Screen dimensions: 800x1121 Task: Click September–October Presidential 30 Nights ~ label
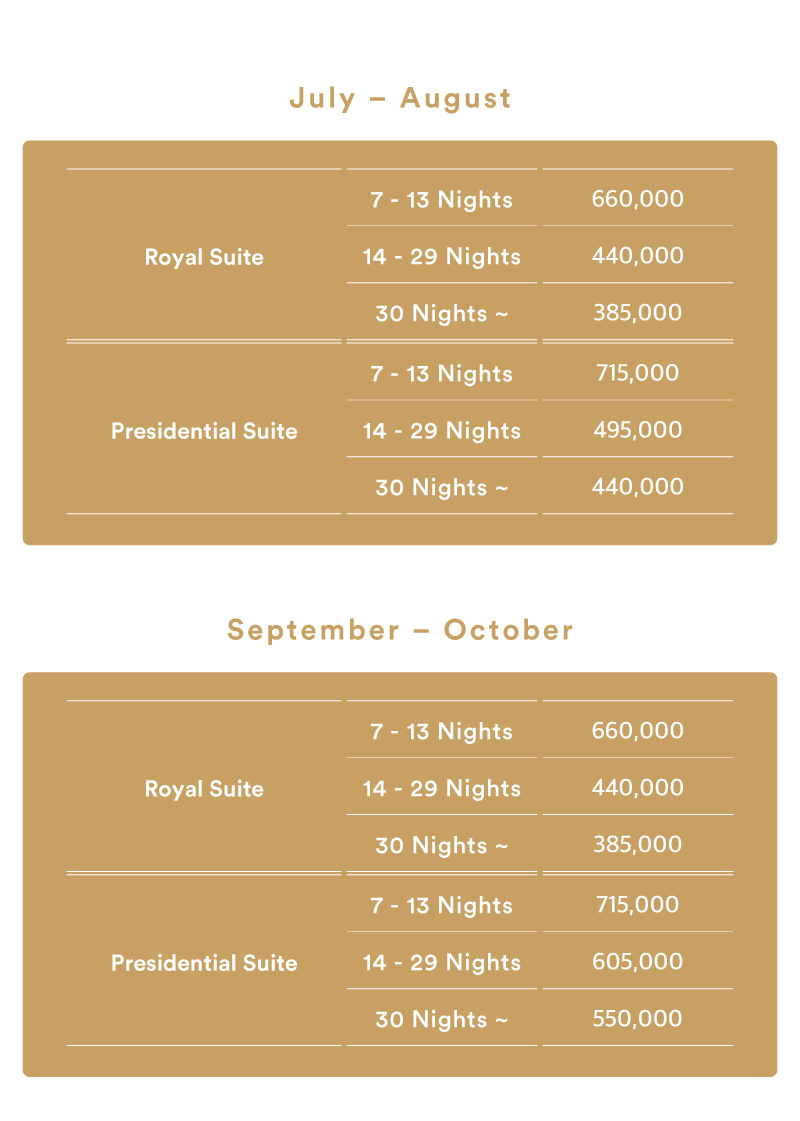tap(442, 1019)
